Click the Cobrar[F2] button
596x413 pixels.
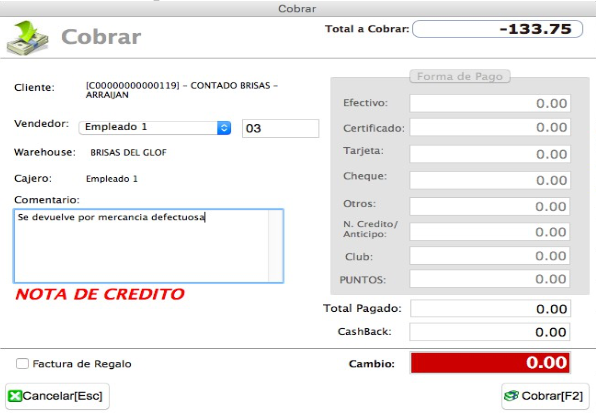tap(545, 396)
